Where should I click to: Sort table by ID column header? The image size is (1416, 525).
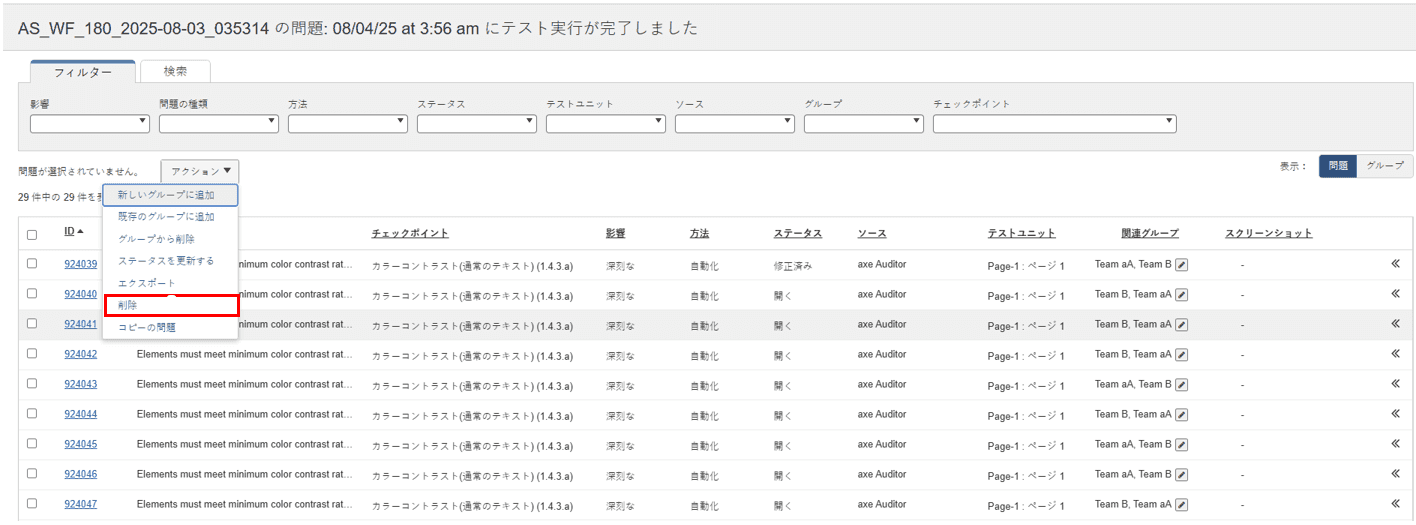tap(70, 232)
